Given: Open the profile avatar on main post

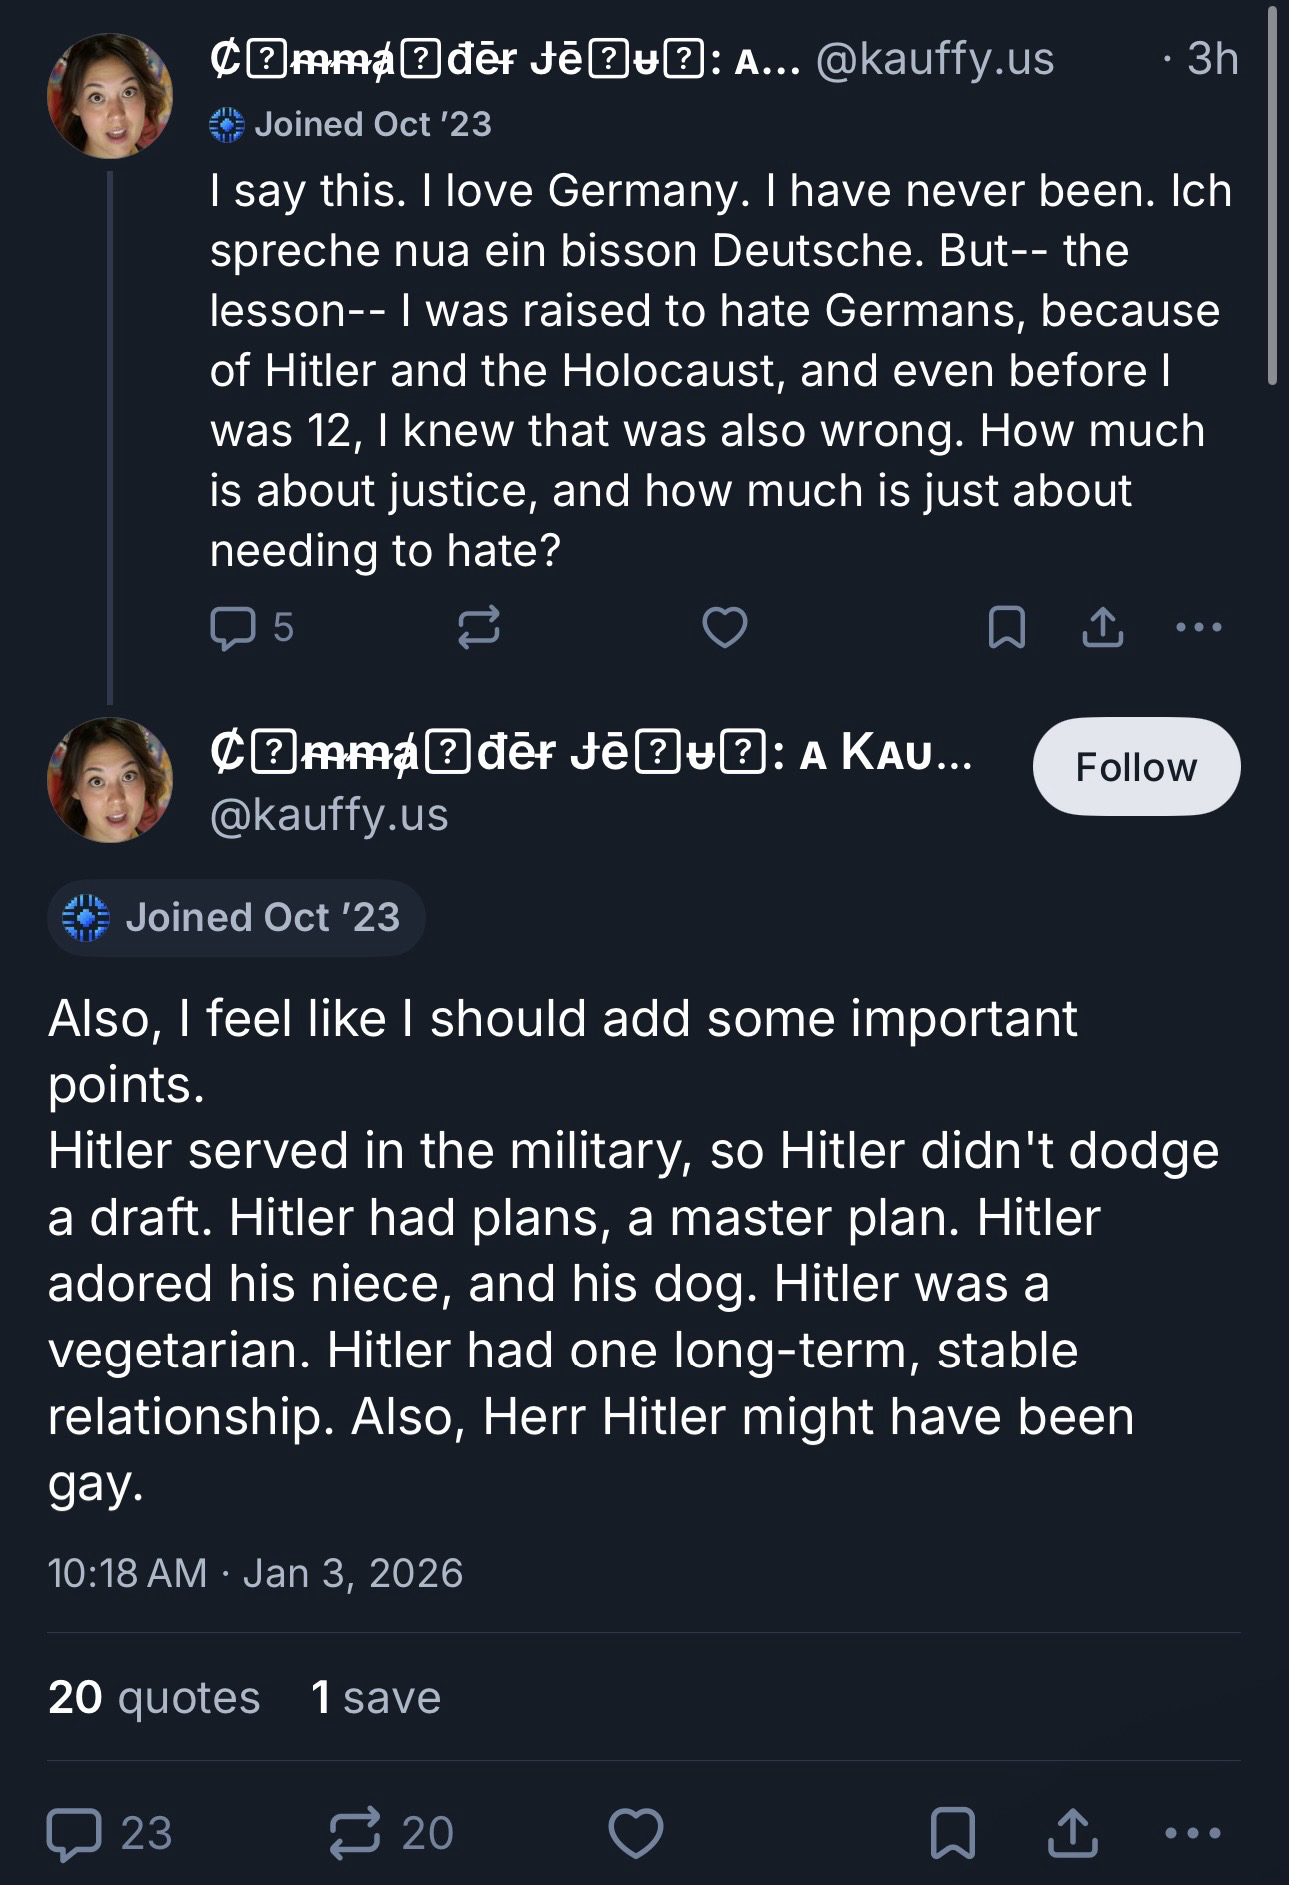Looking at the screenshot, I should 110,780.
